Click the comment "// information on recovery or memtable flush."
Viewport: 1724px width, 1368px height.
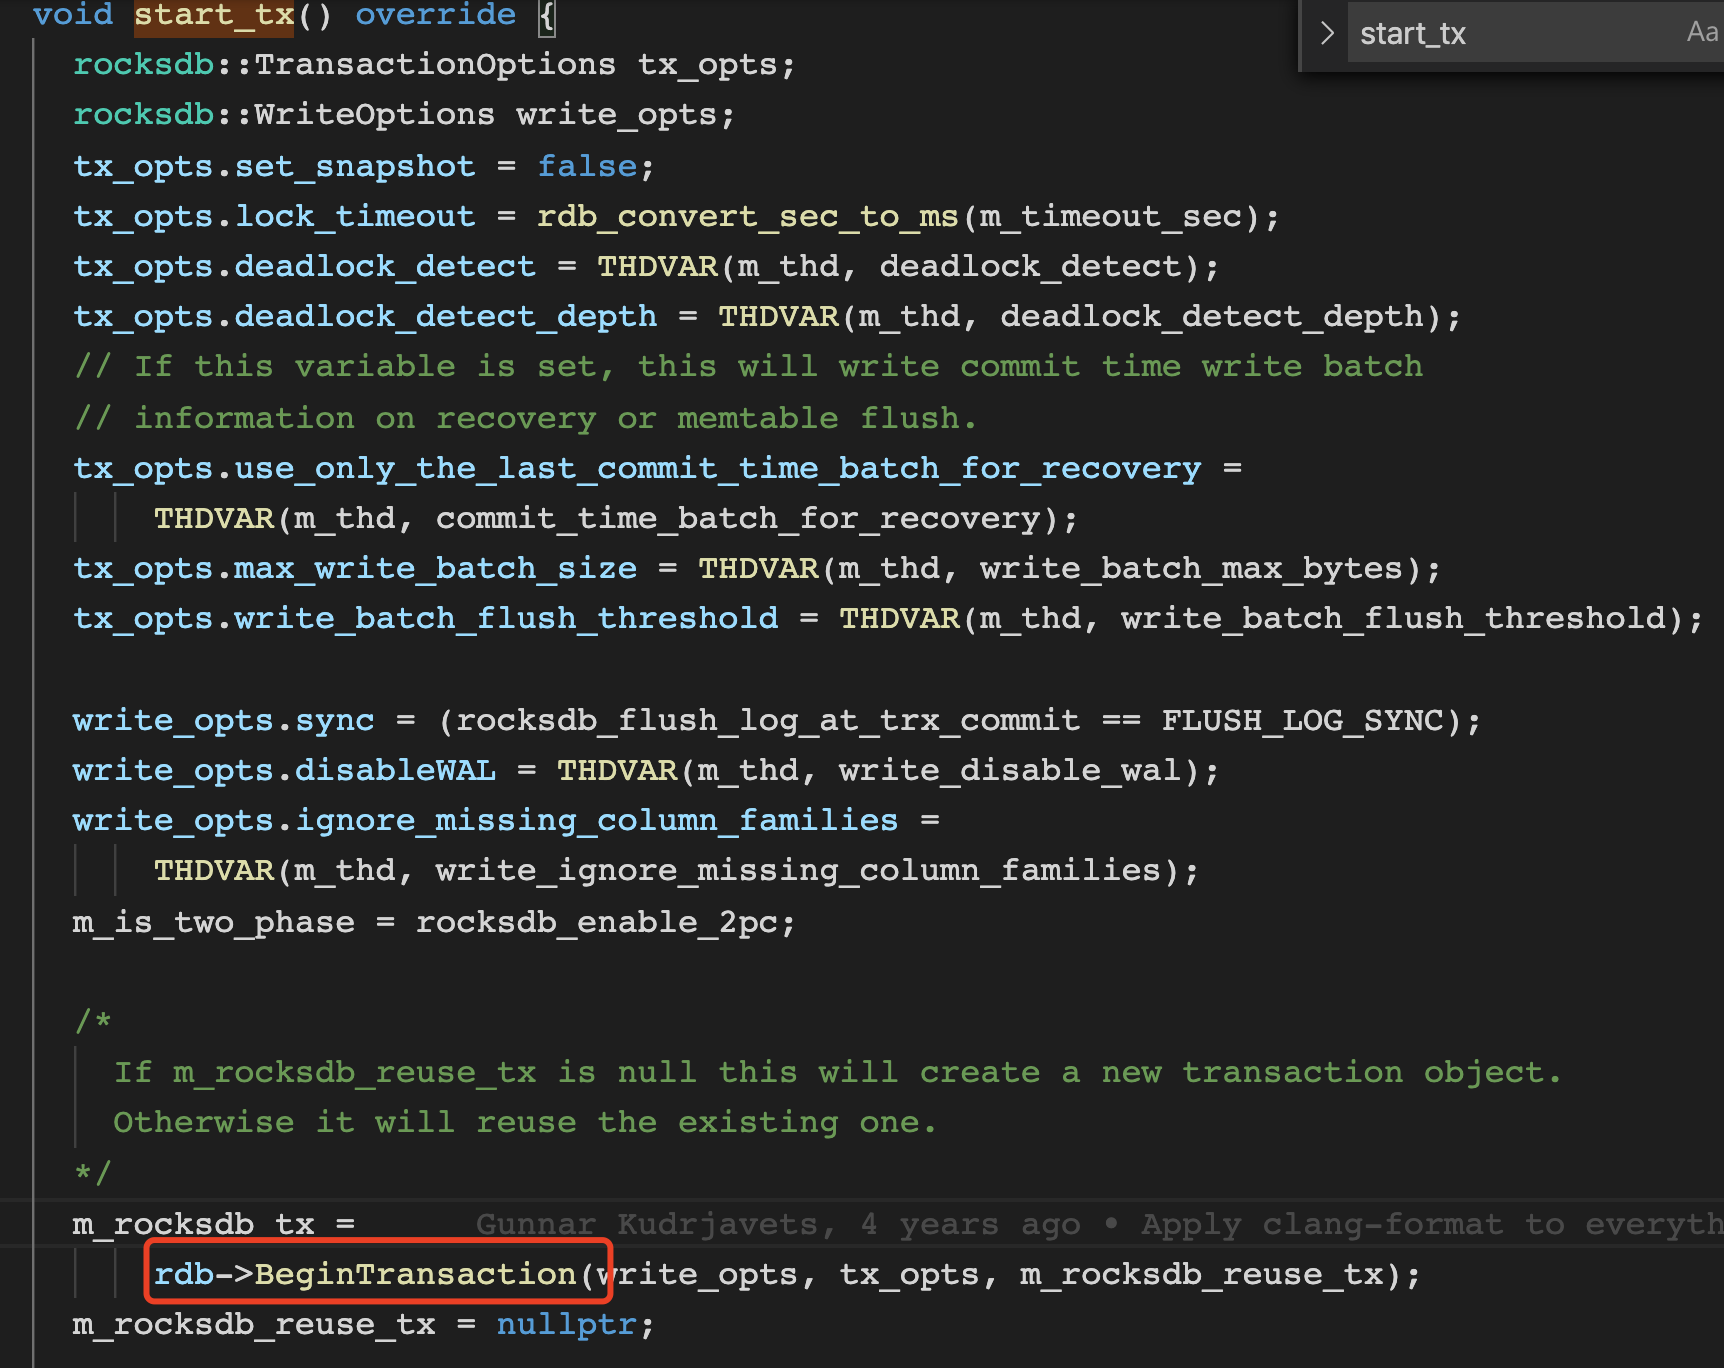point(526,417)
